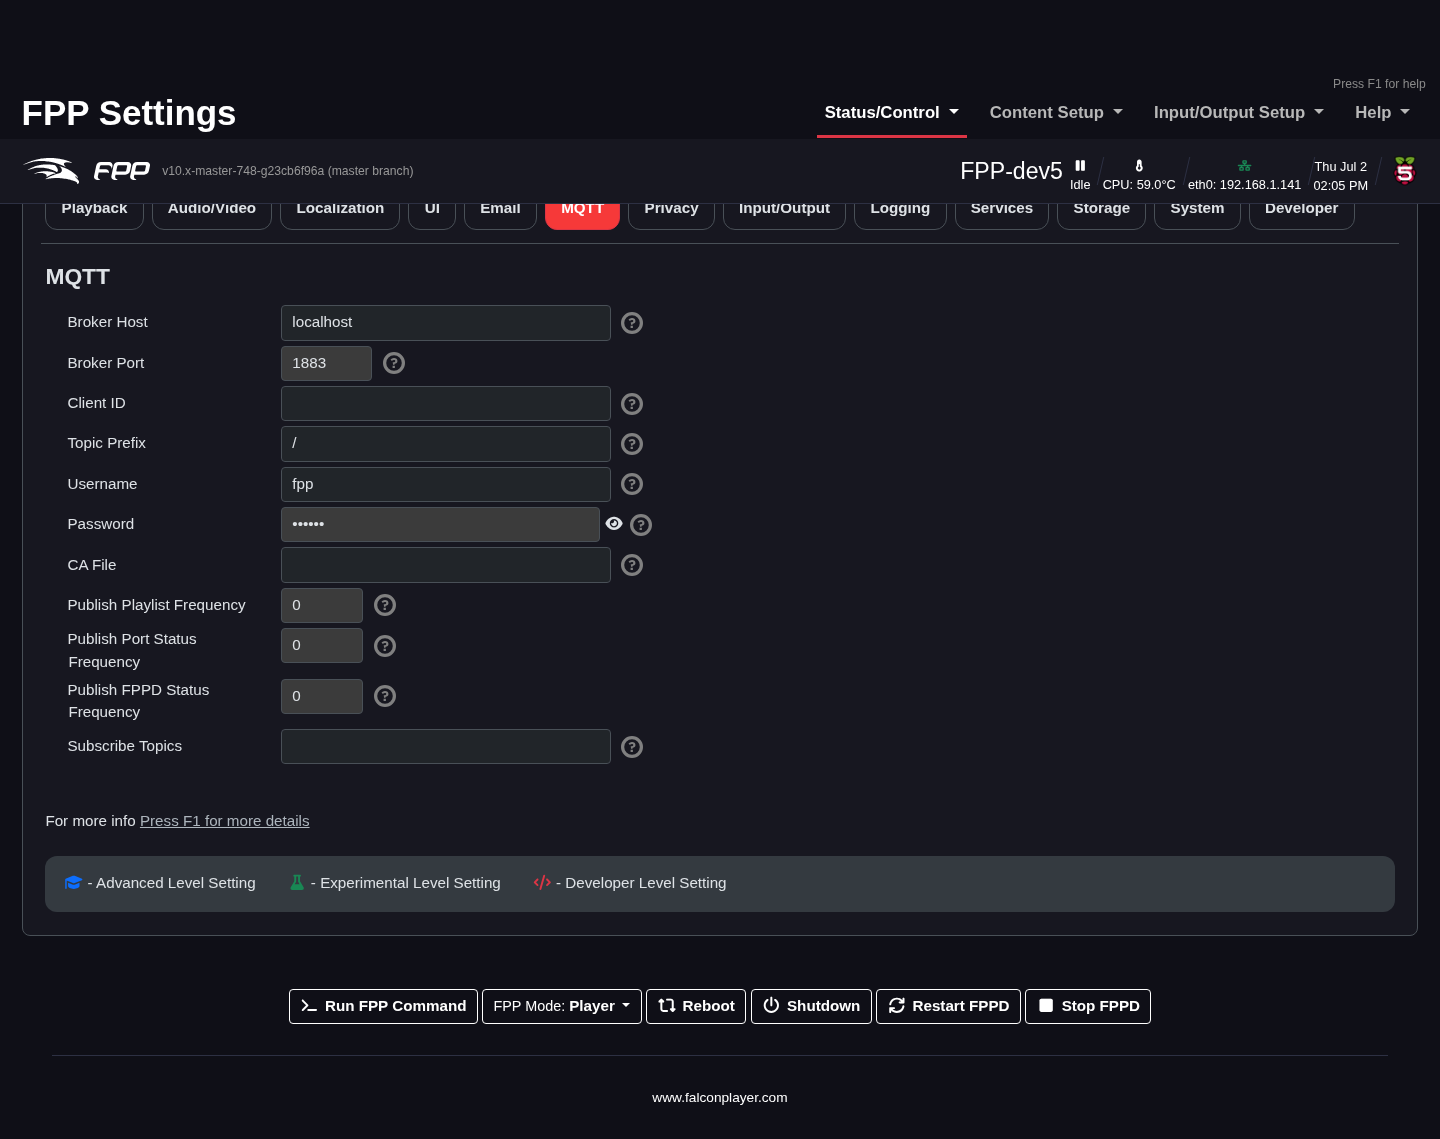Image resolution: width=1440 pixels, height=1139 pixels.
Task: Click help icon for Publish FPPD Status Frequency
Action: click(x=385, y=696)
